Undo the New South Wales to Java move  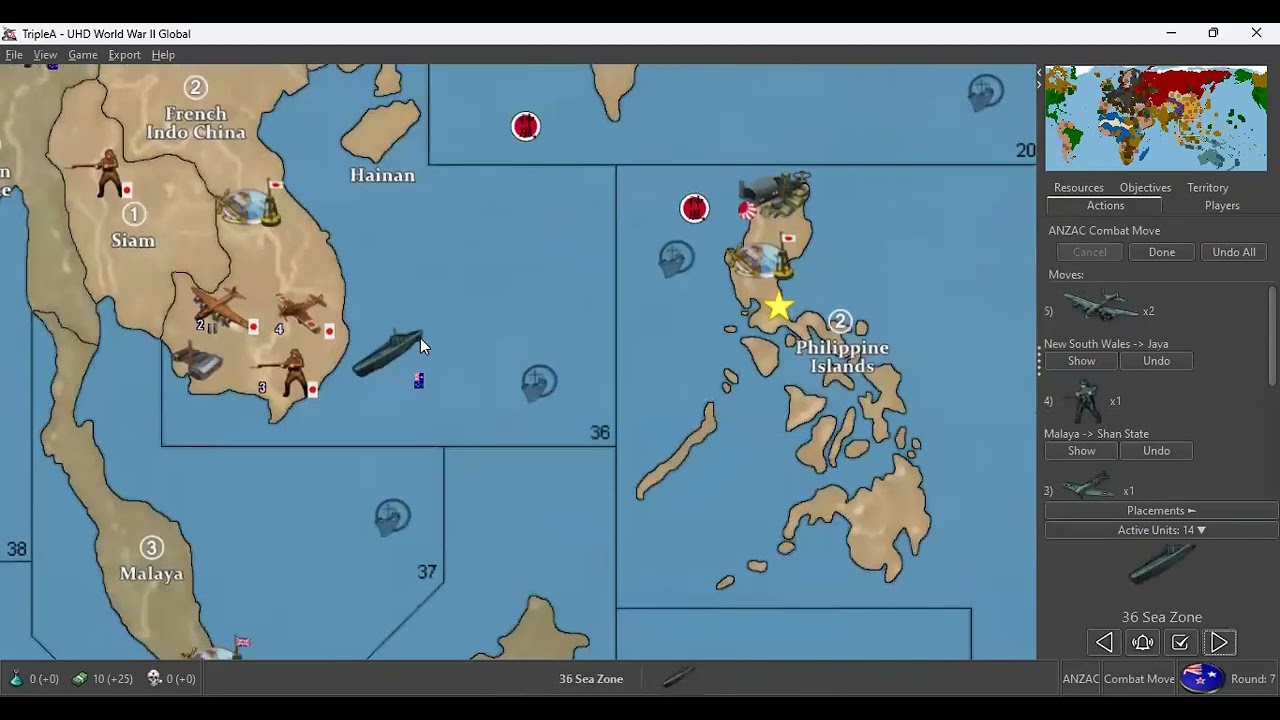pos(1156,361)
